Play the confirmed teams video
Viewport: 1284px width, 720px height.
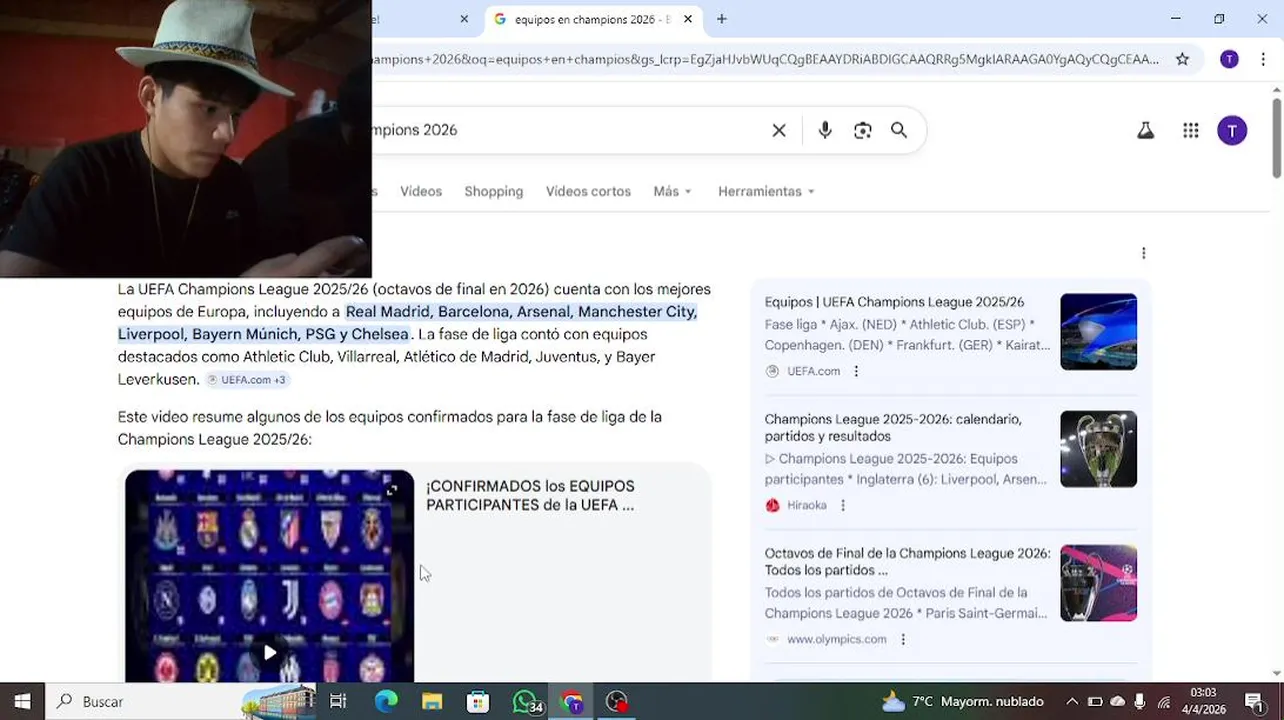coord(269,653)
